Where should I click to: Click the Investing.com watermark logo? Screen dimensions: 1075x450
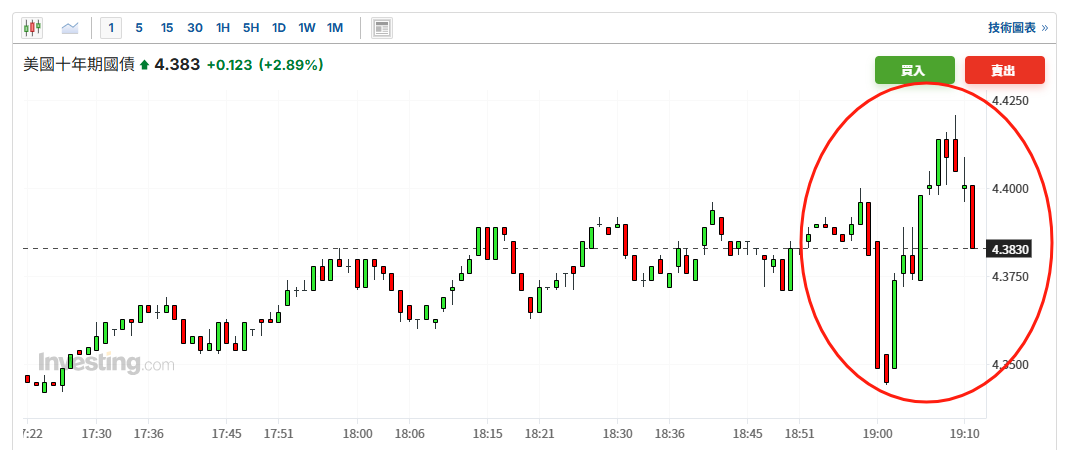click(106, 363)
